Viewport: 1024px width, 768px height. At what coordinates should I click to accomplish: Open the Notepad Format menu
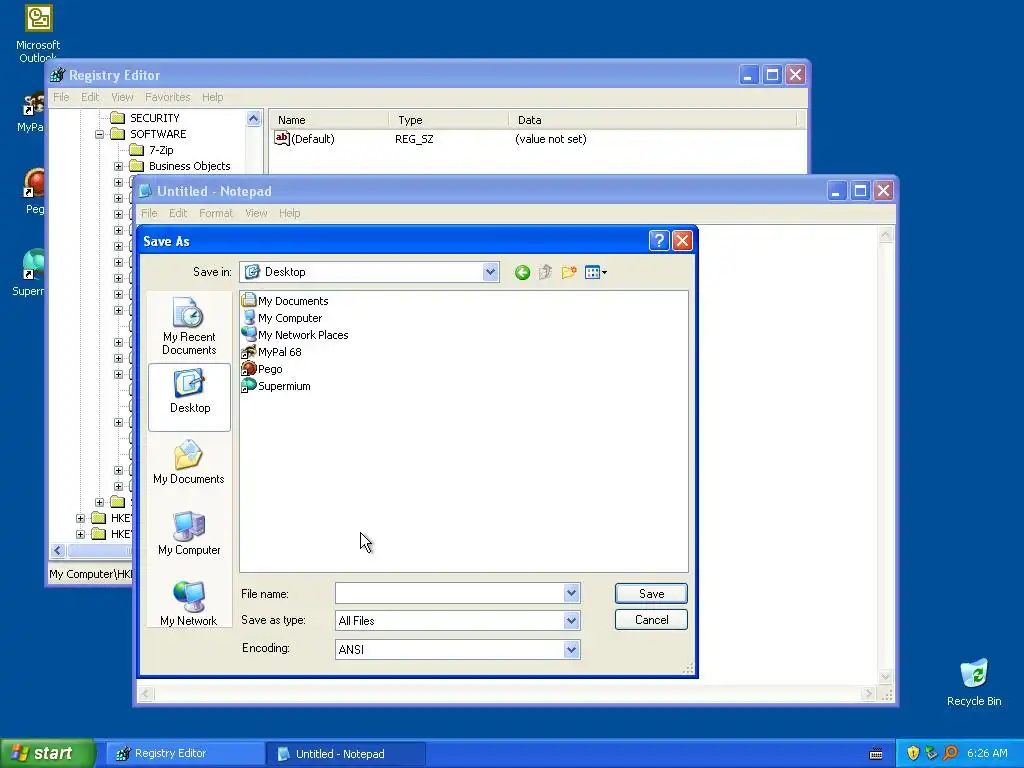[x=216, y=213]
